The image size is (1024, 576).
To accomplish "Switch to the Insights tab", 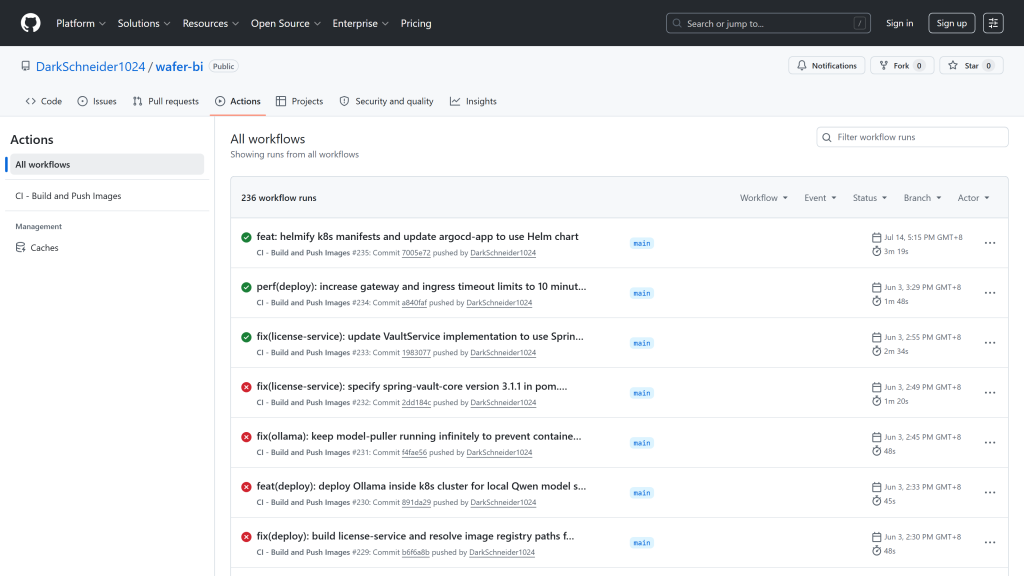I will [x=473, y=101].
